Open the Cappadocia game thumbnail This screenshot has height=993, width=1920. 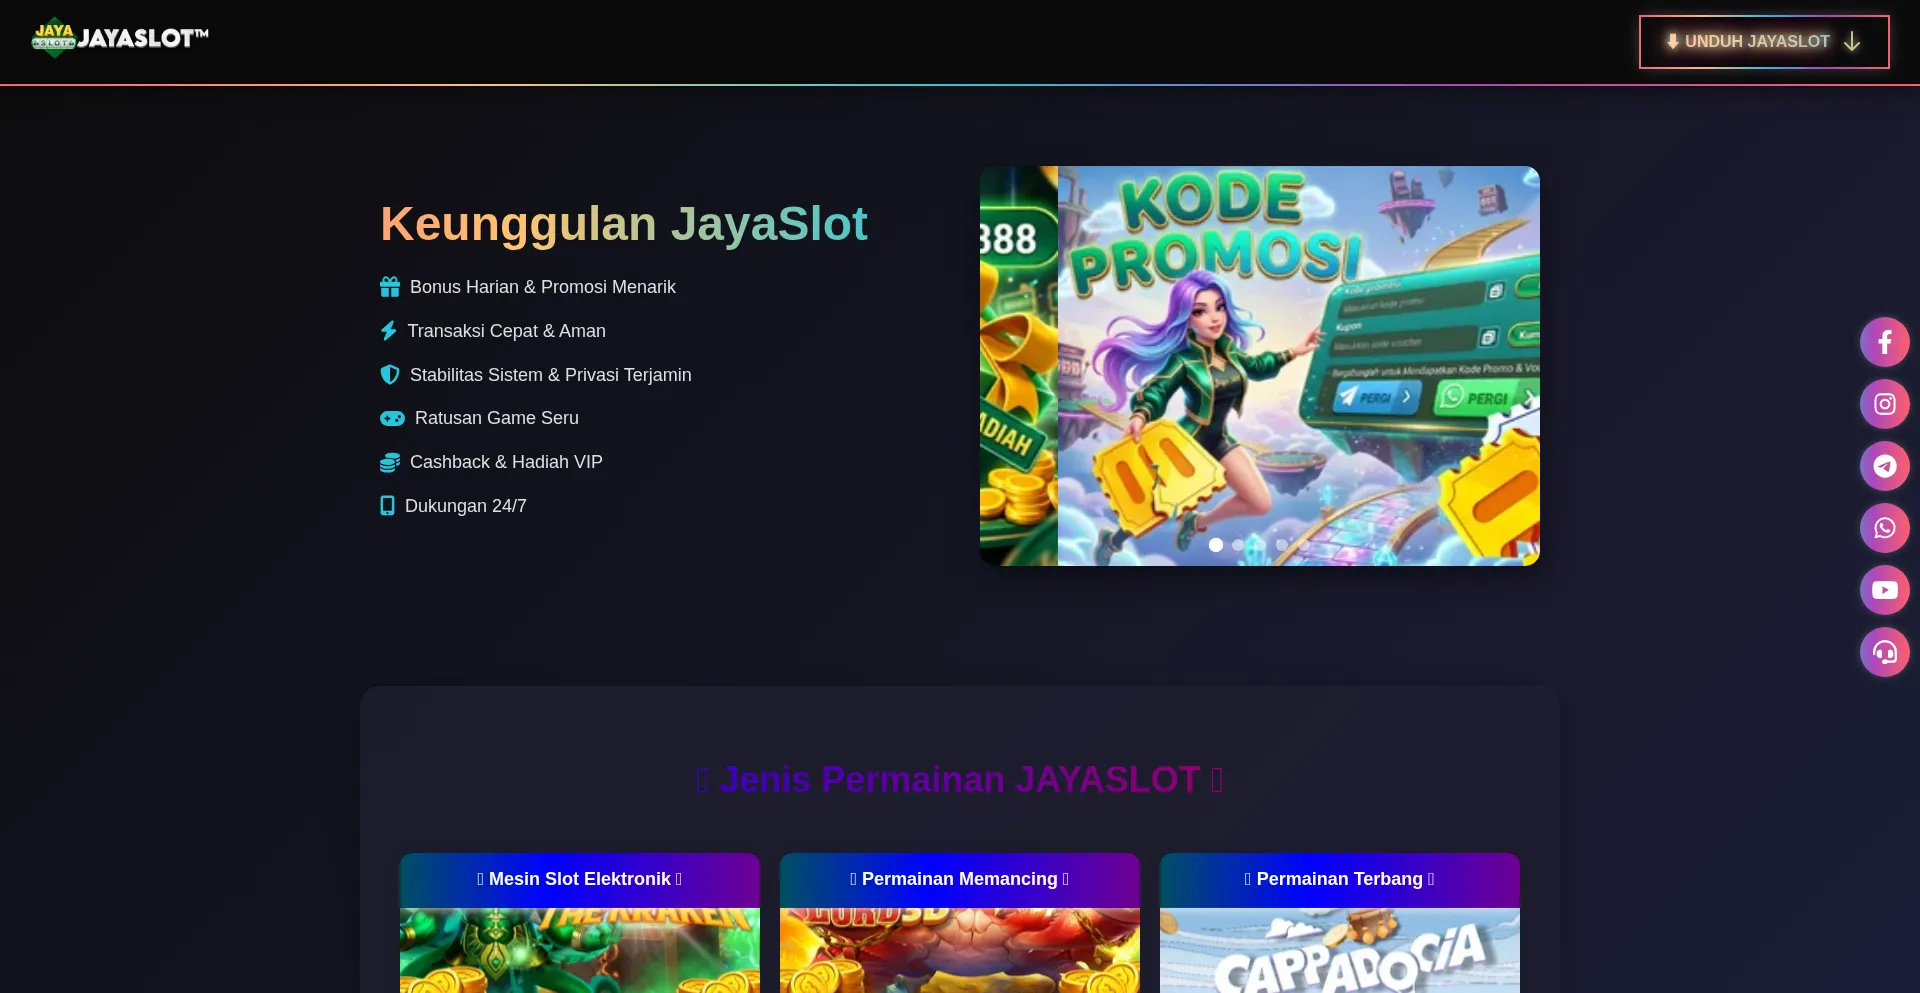point(1340,950)
